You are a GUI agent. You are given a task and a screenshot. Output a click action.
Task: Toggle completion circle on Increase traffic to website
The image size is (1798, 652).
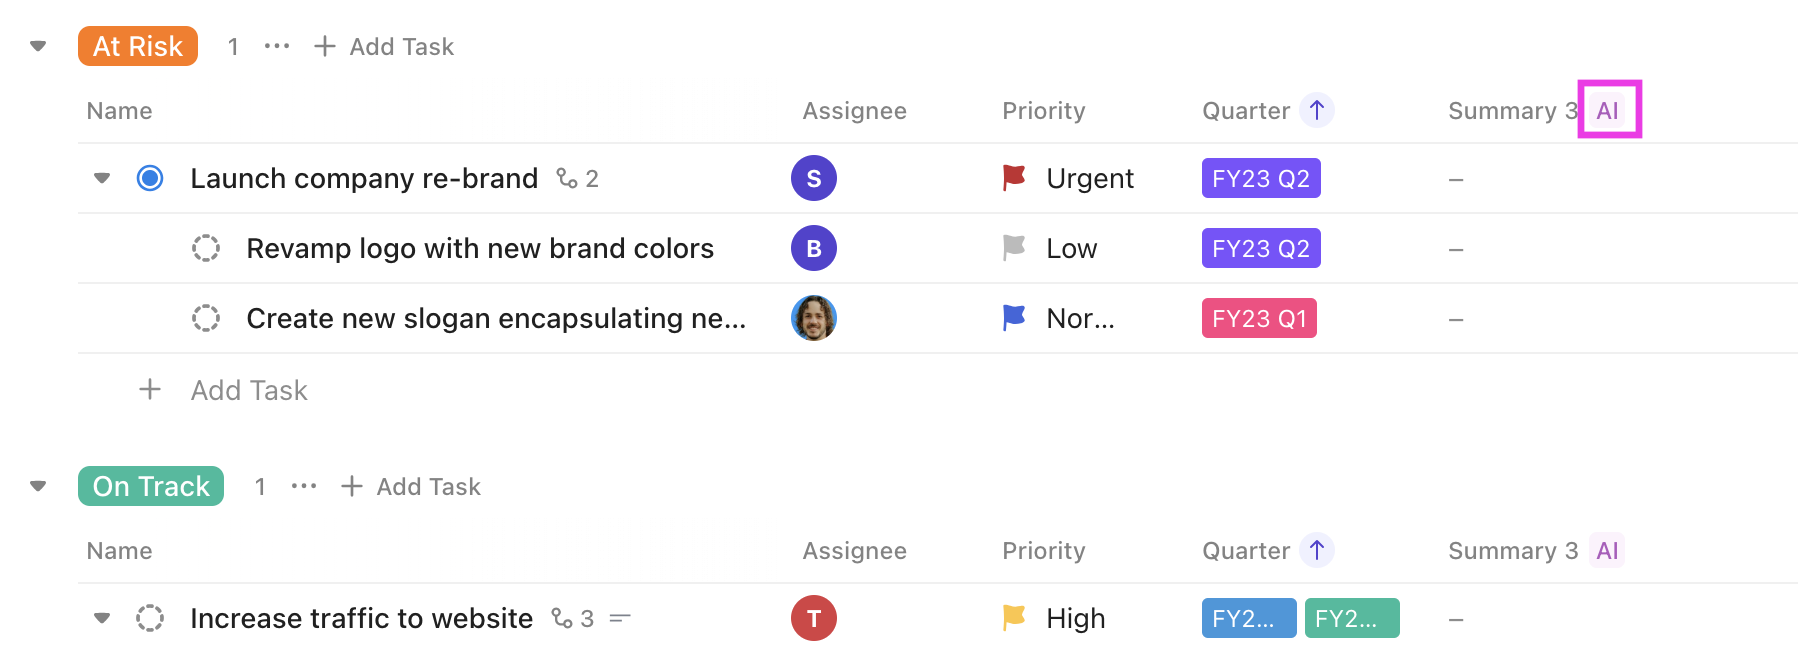point(150,617)
